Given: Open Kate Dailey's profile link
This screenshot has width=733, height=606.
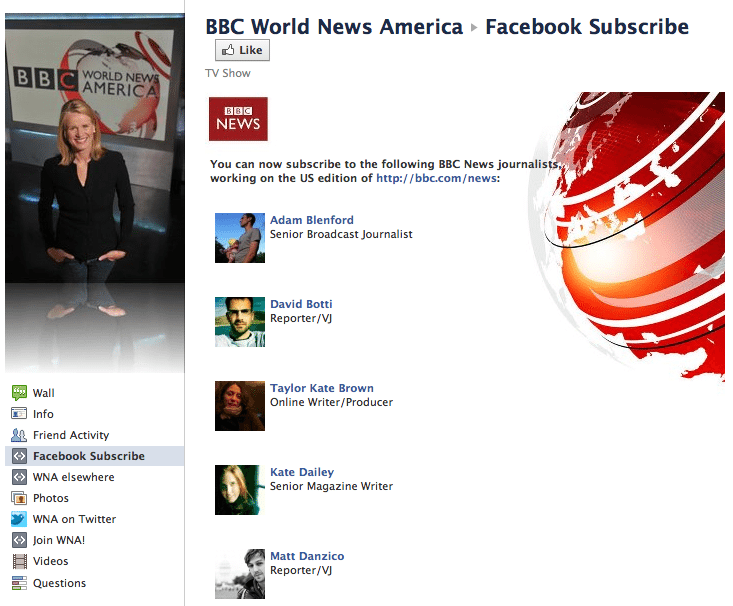Looking at the screenshot, I should point(302,472).
